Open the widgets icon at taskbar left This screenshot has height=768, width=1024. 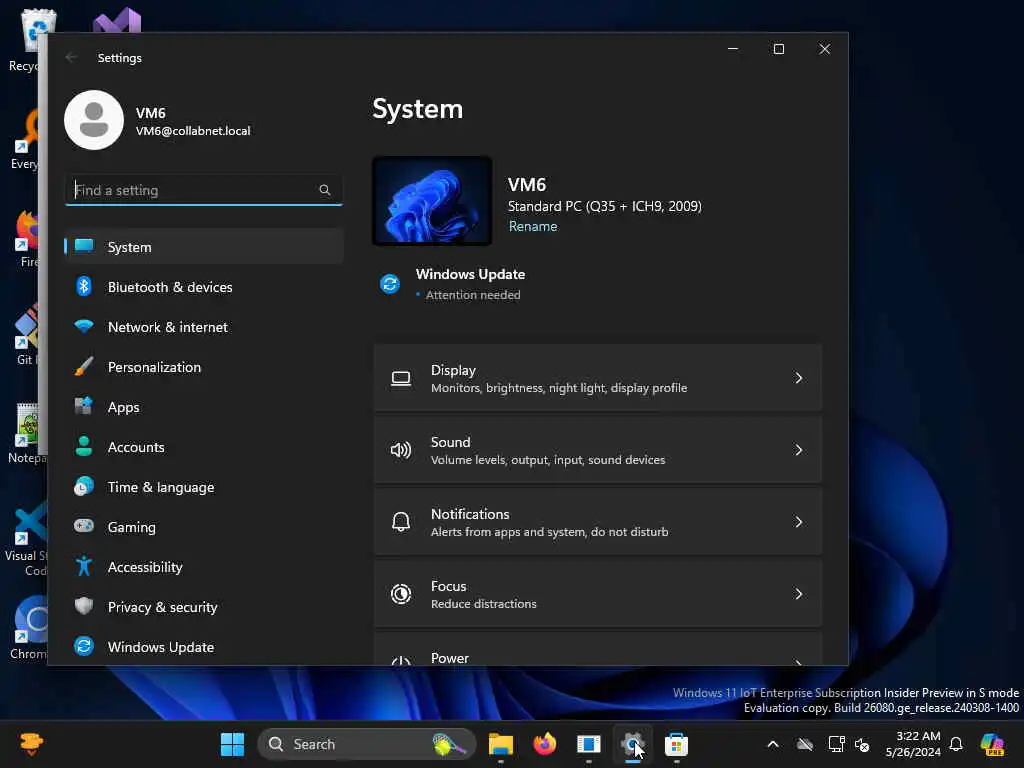point(31,744)
